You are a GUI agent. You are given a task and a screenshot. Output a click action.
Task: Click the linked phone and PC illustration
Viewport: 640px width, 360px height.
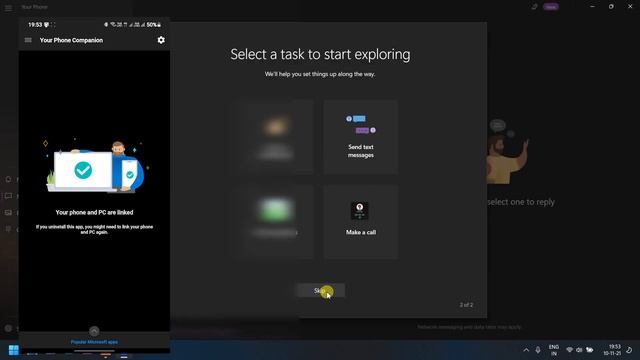[96, 167]
